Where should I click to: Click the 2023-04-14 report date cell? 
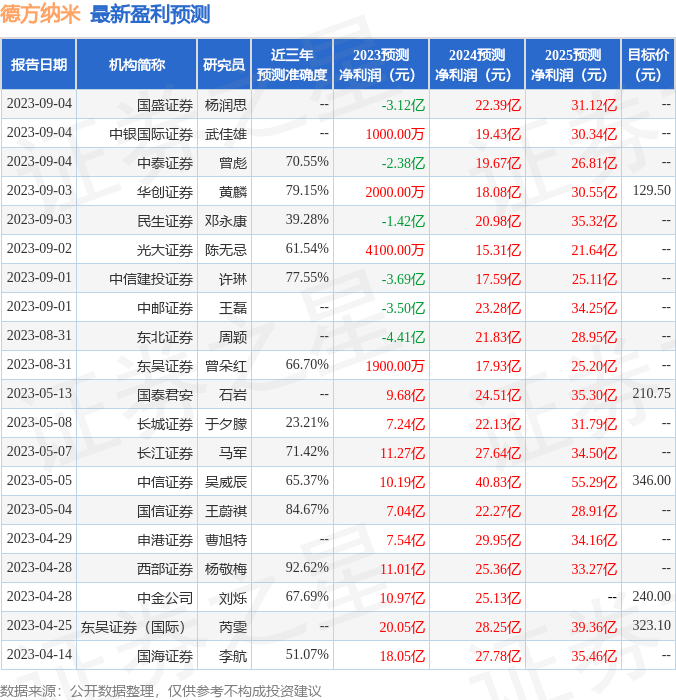coord(39,656)
